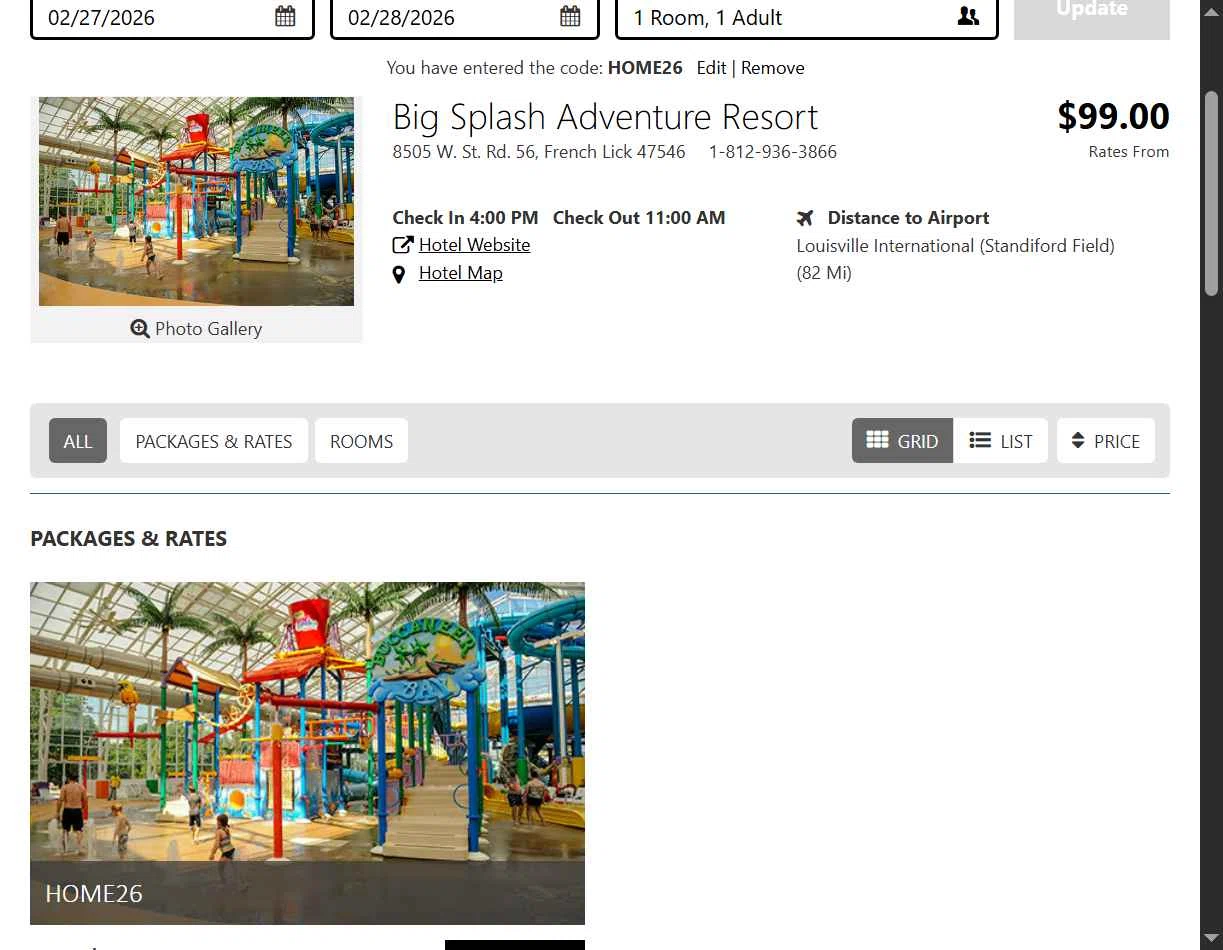Click the Big Splash Adventure Resort title
The width and height of the screenshot is (1223, 950).
pos(605,117)
